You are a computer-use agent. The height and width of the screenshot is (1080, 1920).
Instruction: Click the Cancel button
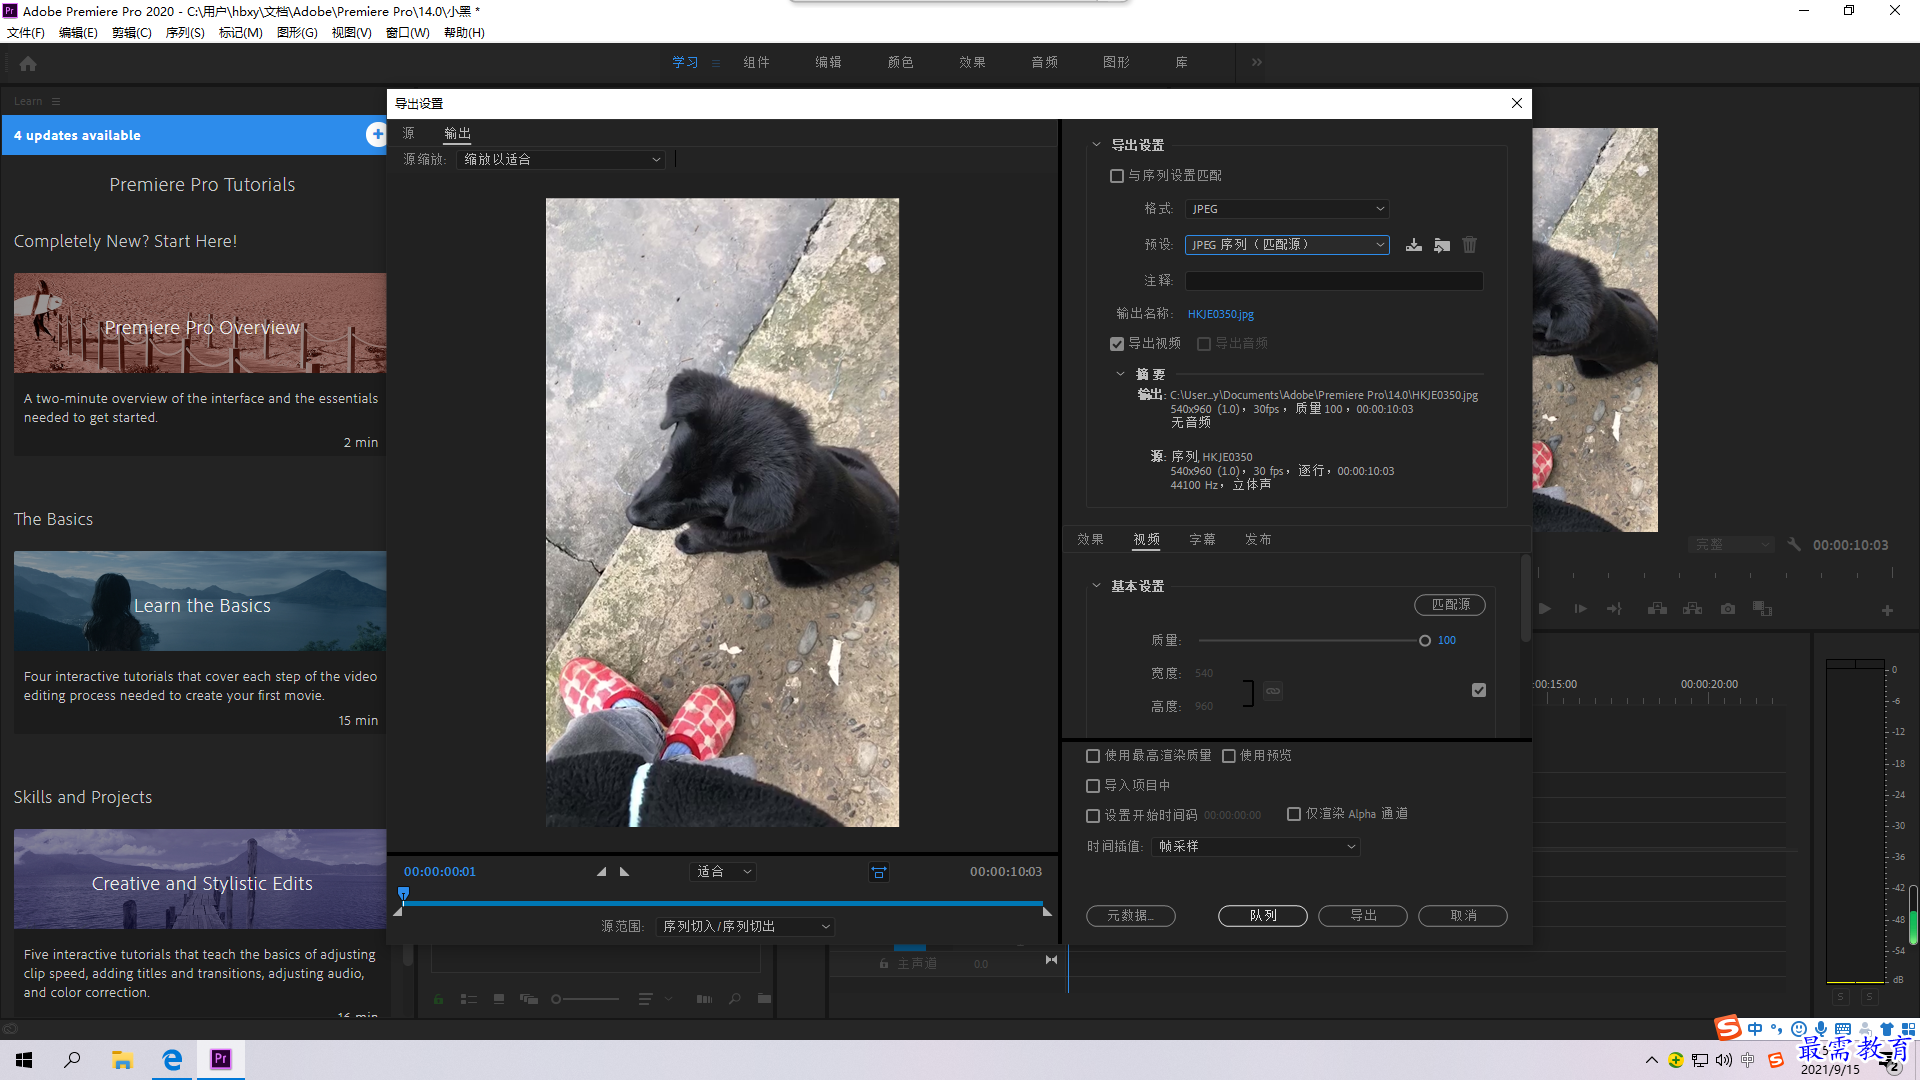tap(1463, 916)
